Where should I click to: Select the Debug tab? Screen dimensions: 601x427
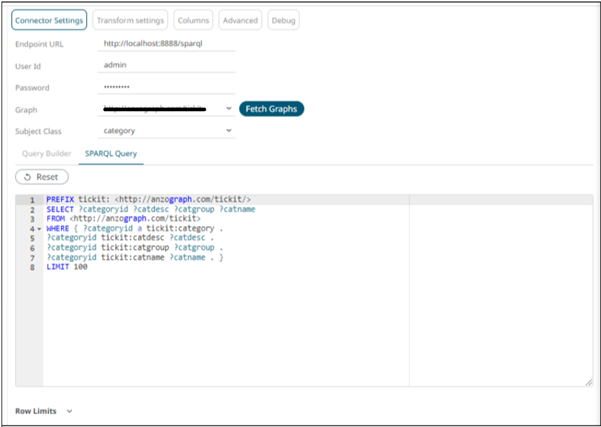click(x=283, y=20)
